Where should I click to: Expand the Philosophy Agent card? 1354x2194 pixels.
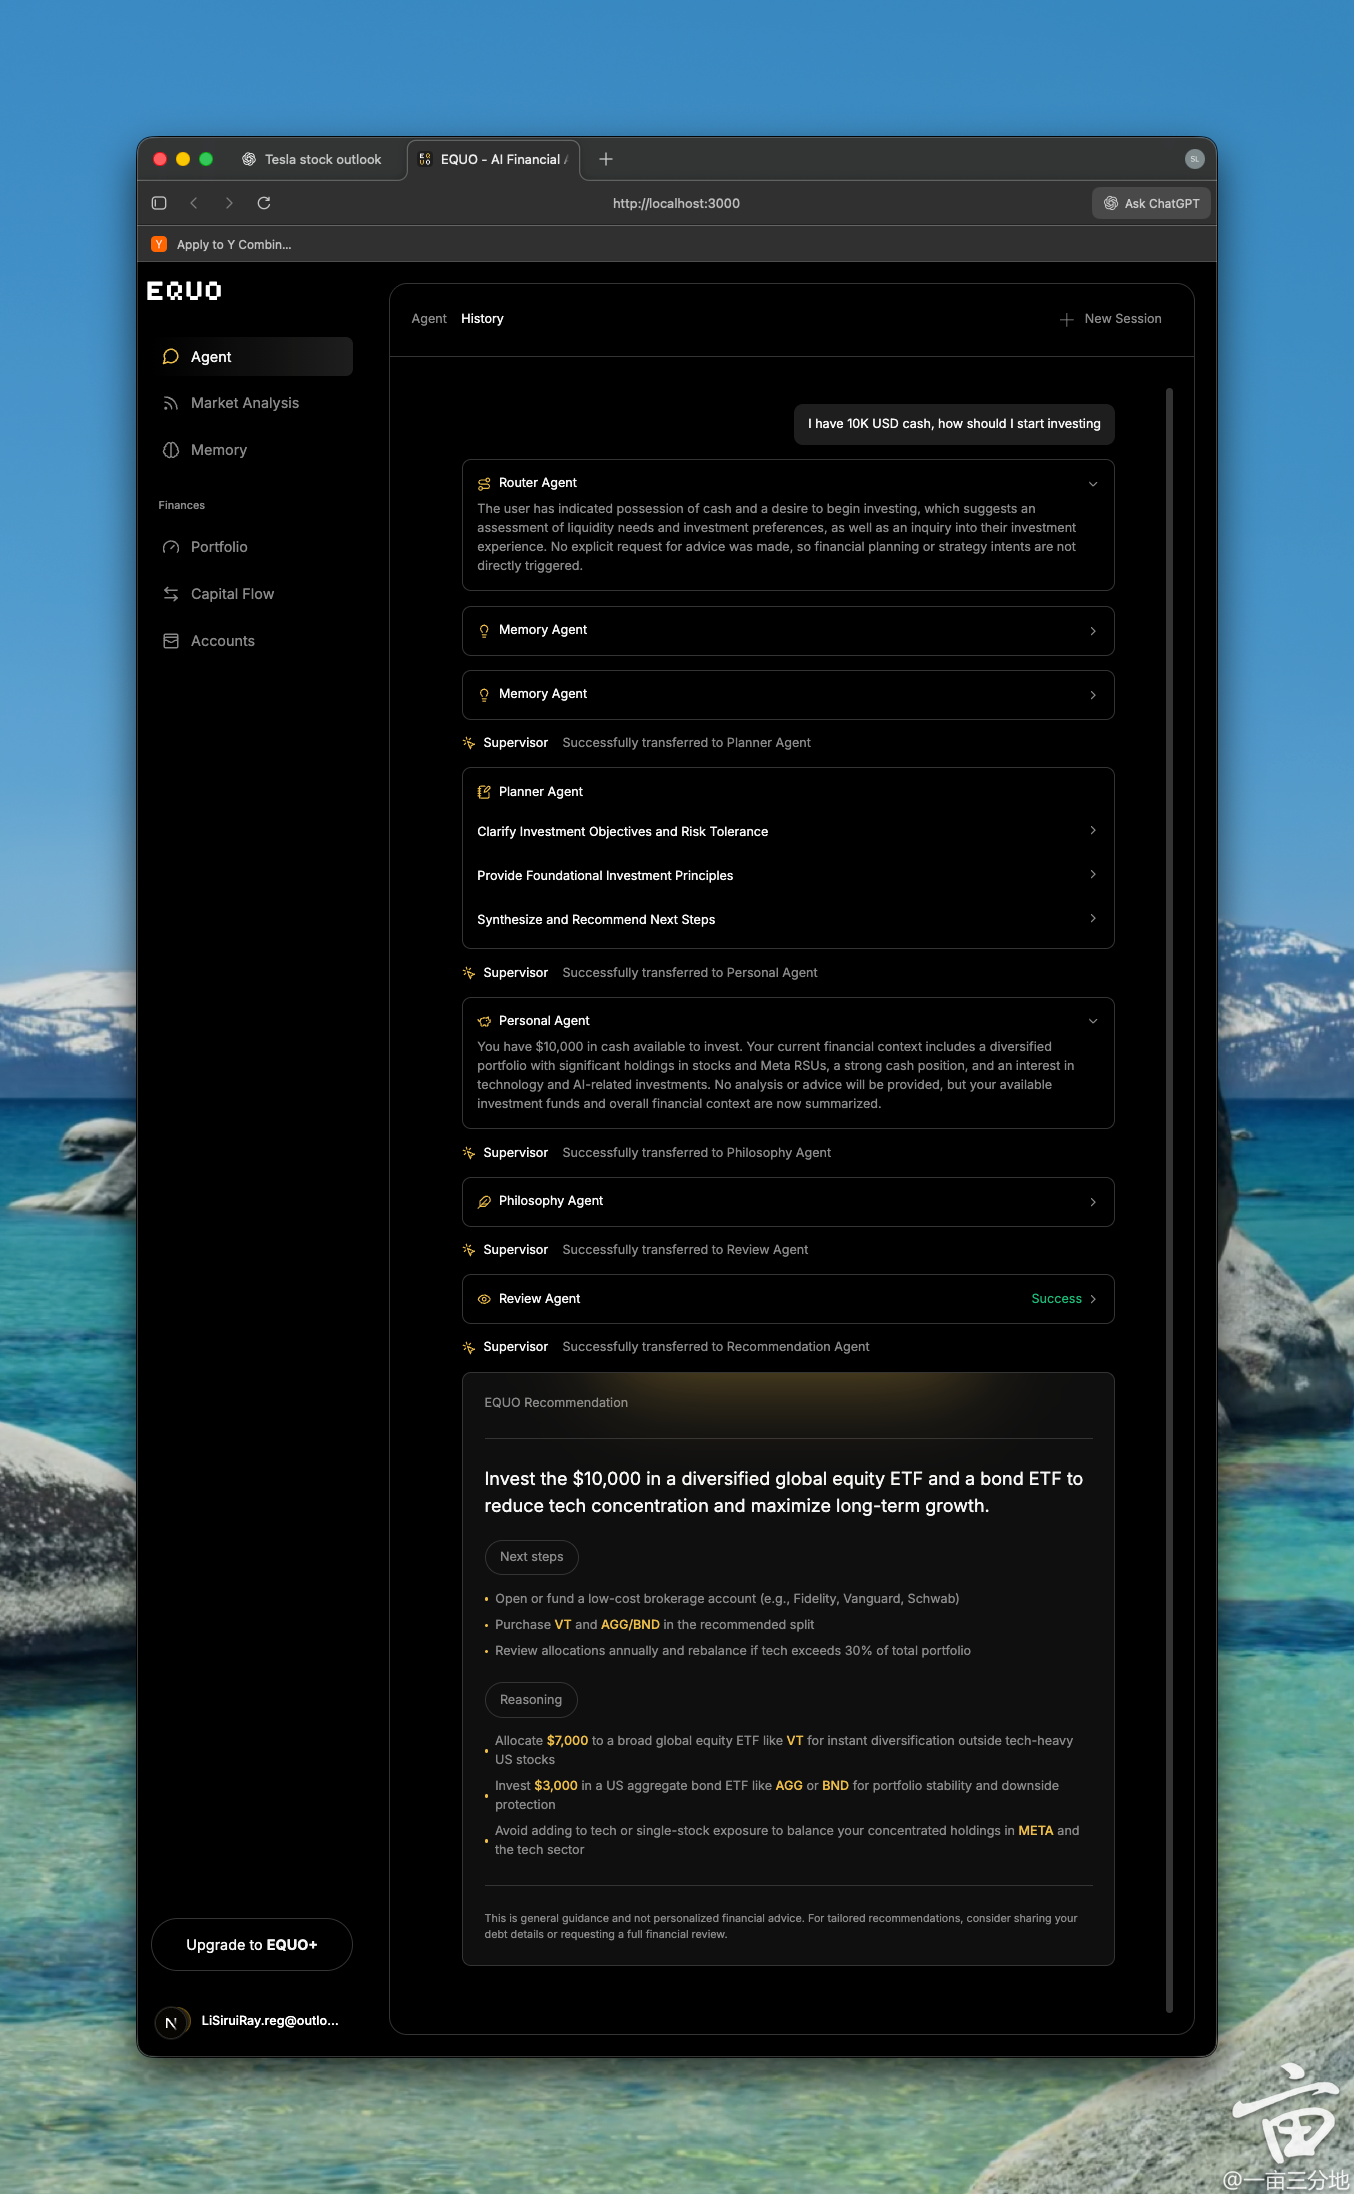pos(788,1202)
